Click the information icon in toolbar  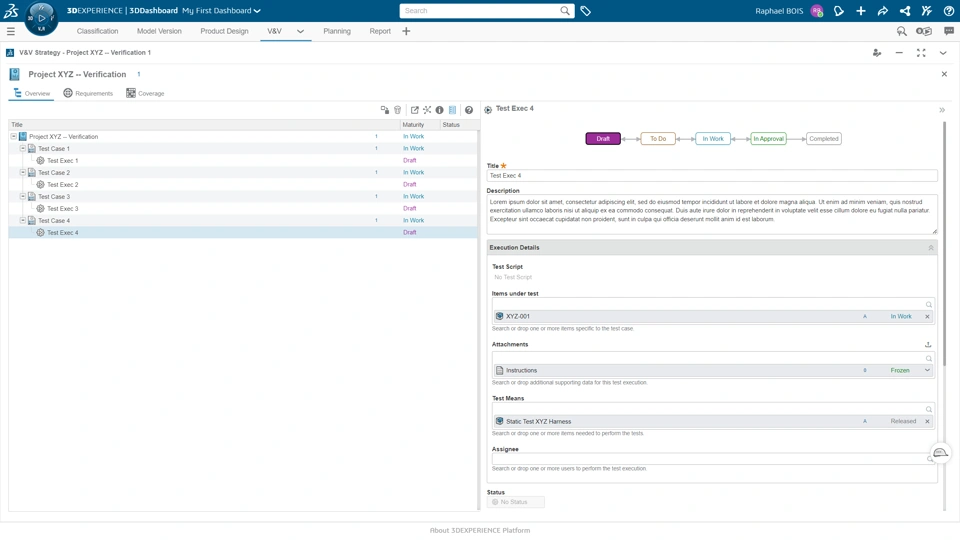(x=440, y=110)
